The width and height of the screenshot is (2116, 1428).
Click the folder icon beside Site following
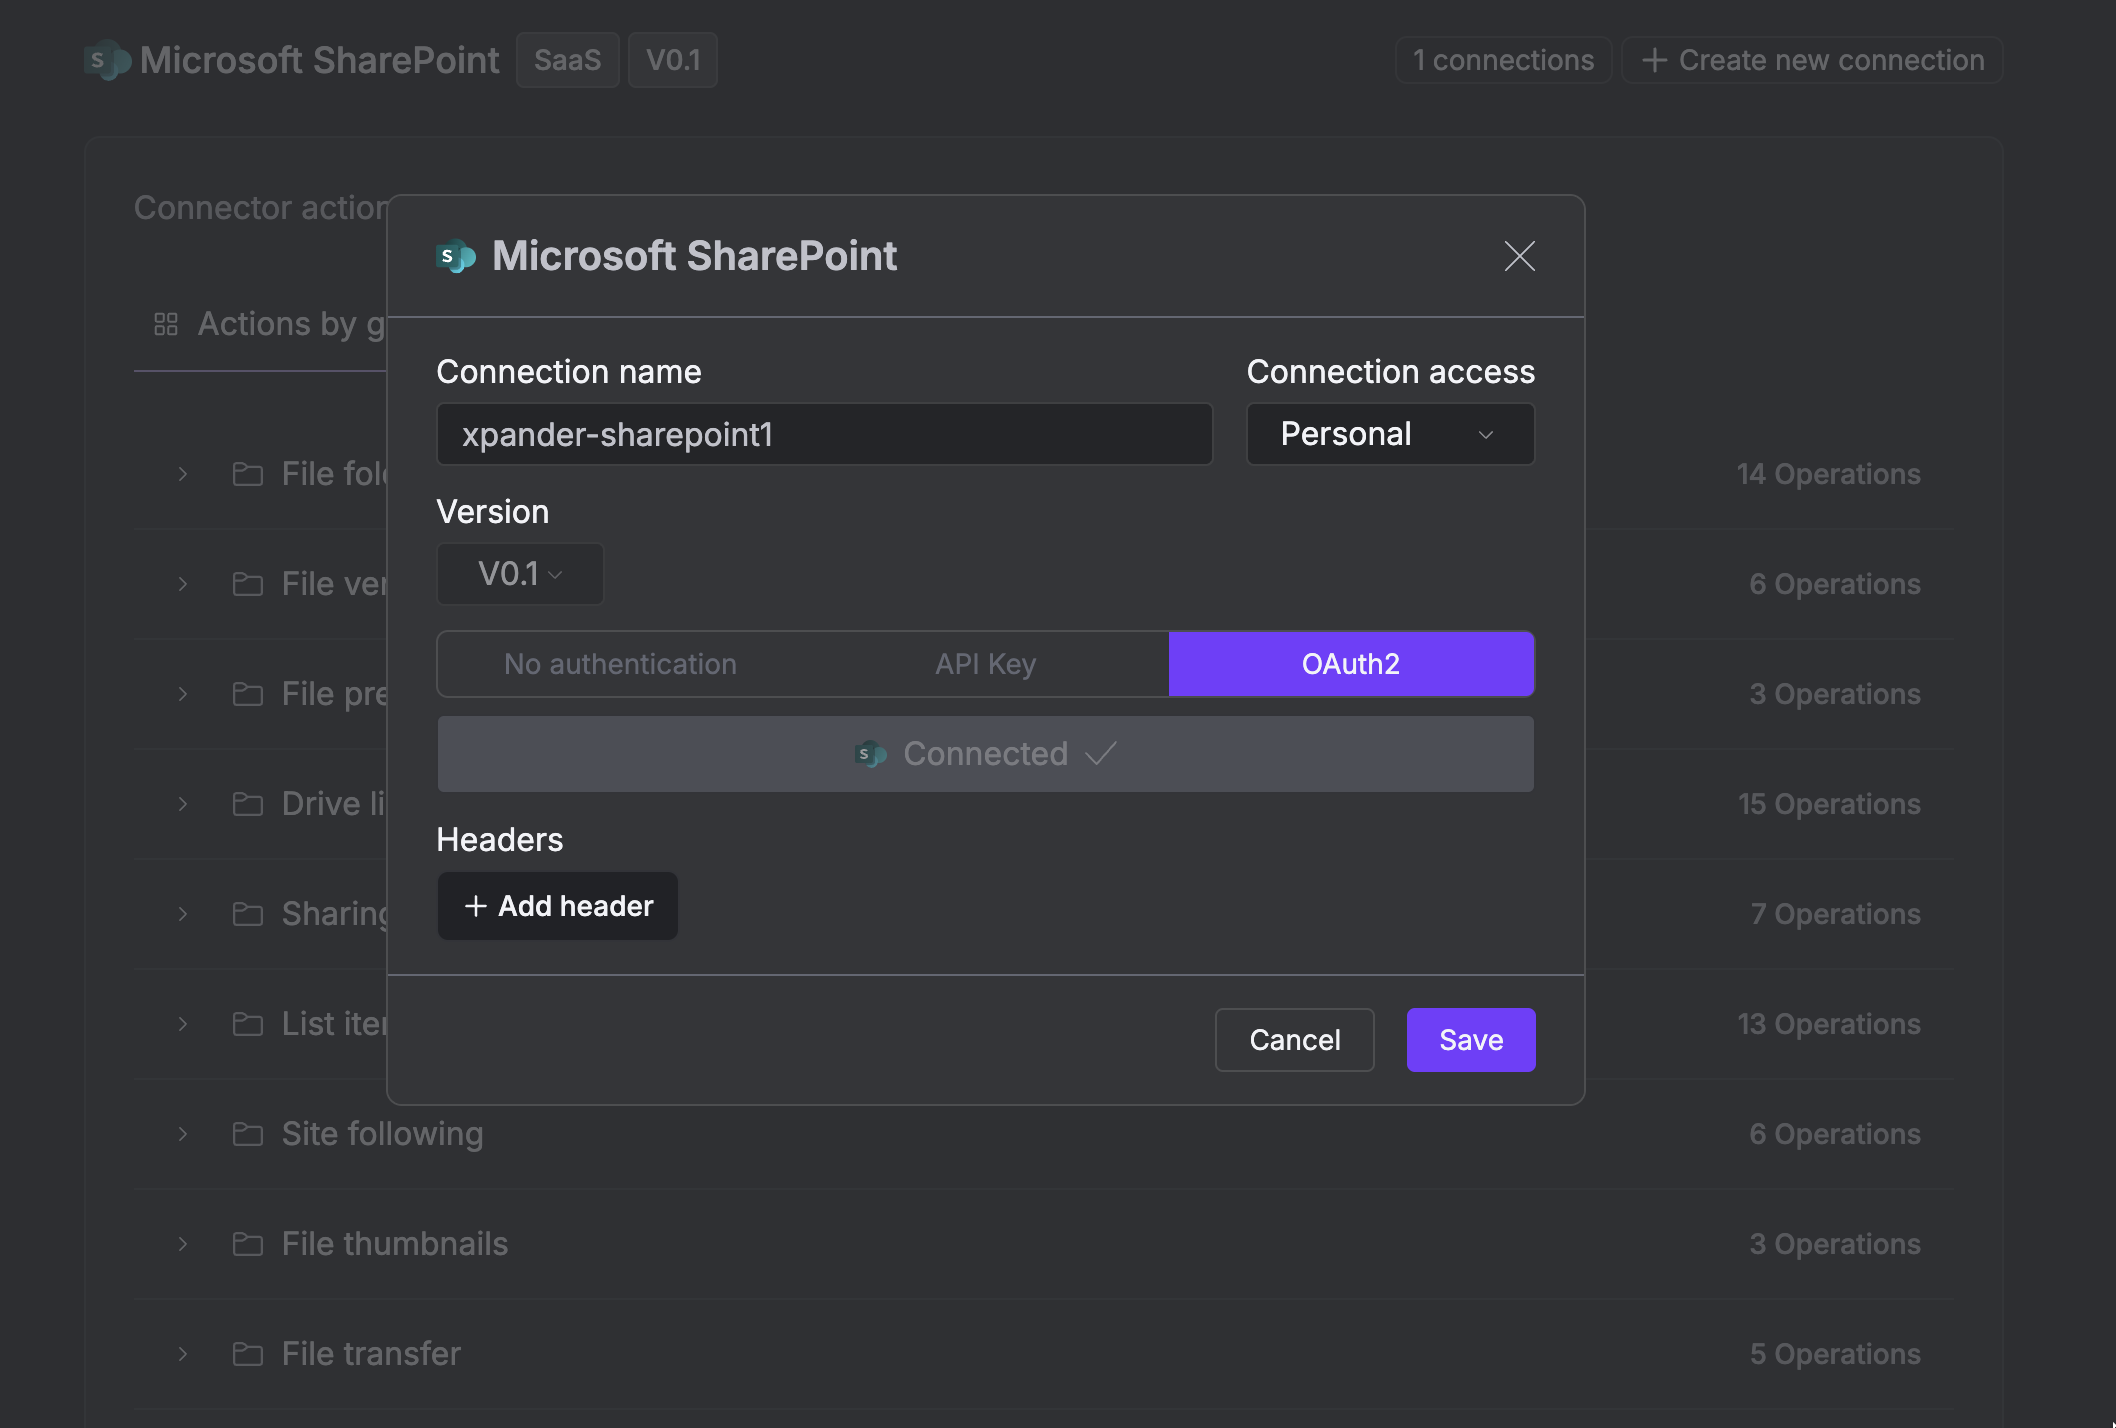pos(247,1134)
